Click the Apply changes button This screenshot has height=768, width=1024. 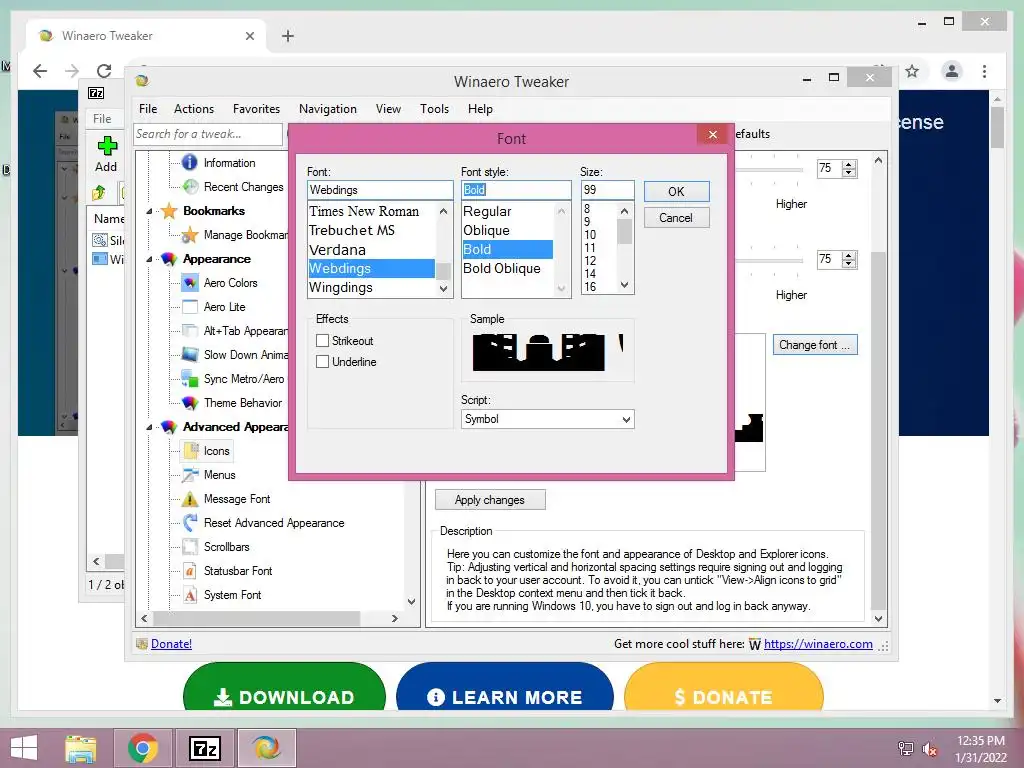[x=490, y=500]
